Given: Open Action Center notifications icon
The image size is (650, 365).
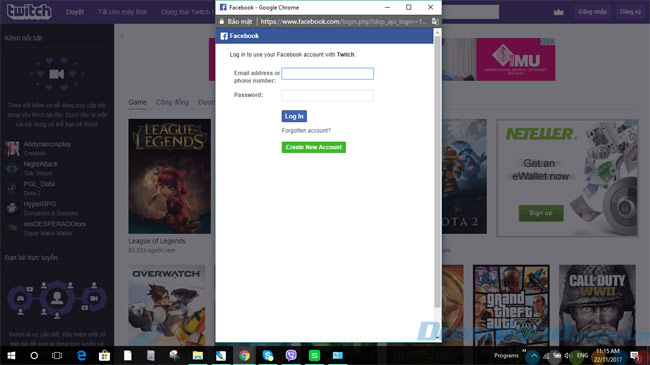Looking at the screenshot, I should [635, 356].
